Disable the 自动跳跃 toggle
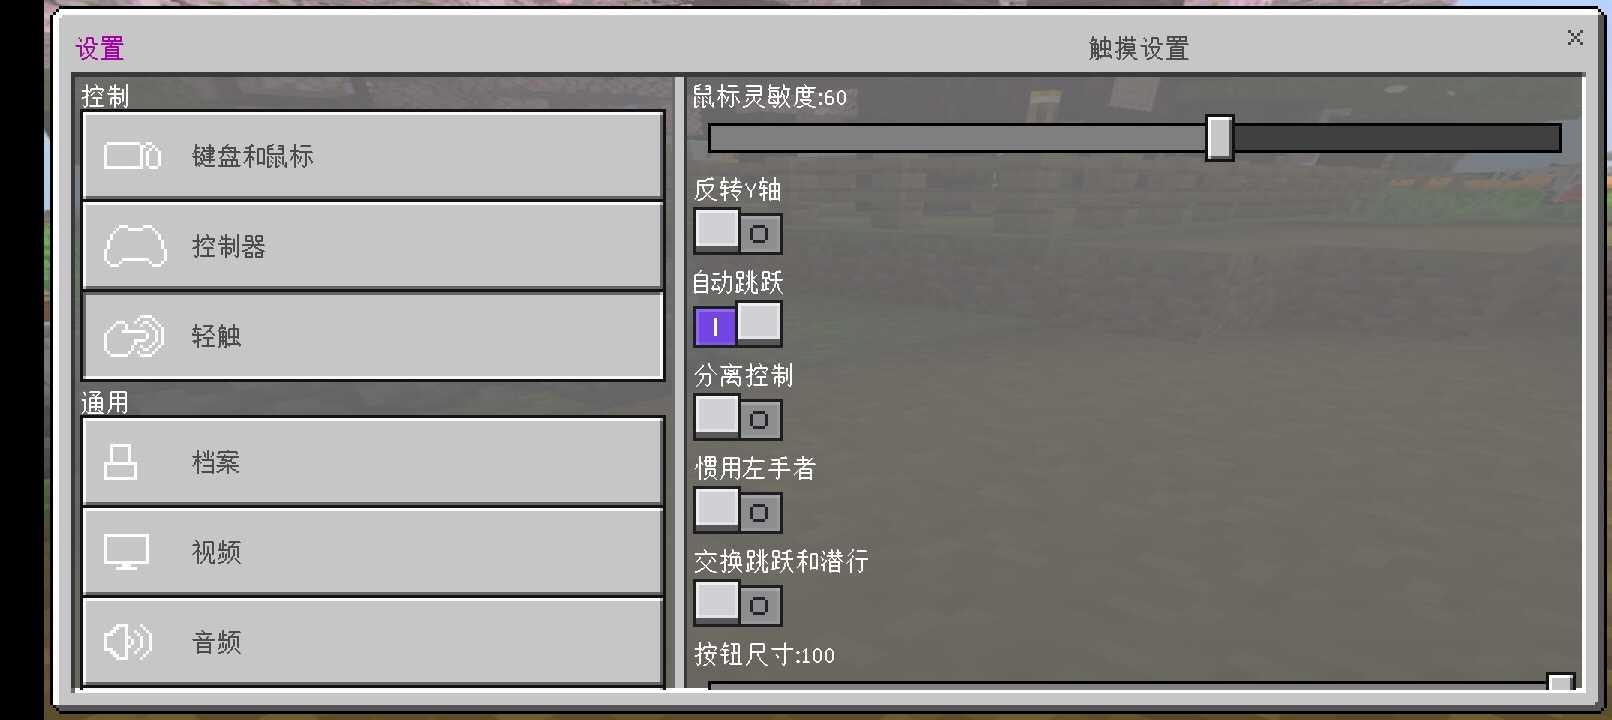The width and height of the screenshot is (1612, 720). click(x=738, y=324)
